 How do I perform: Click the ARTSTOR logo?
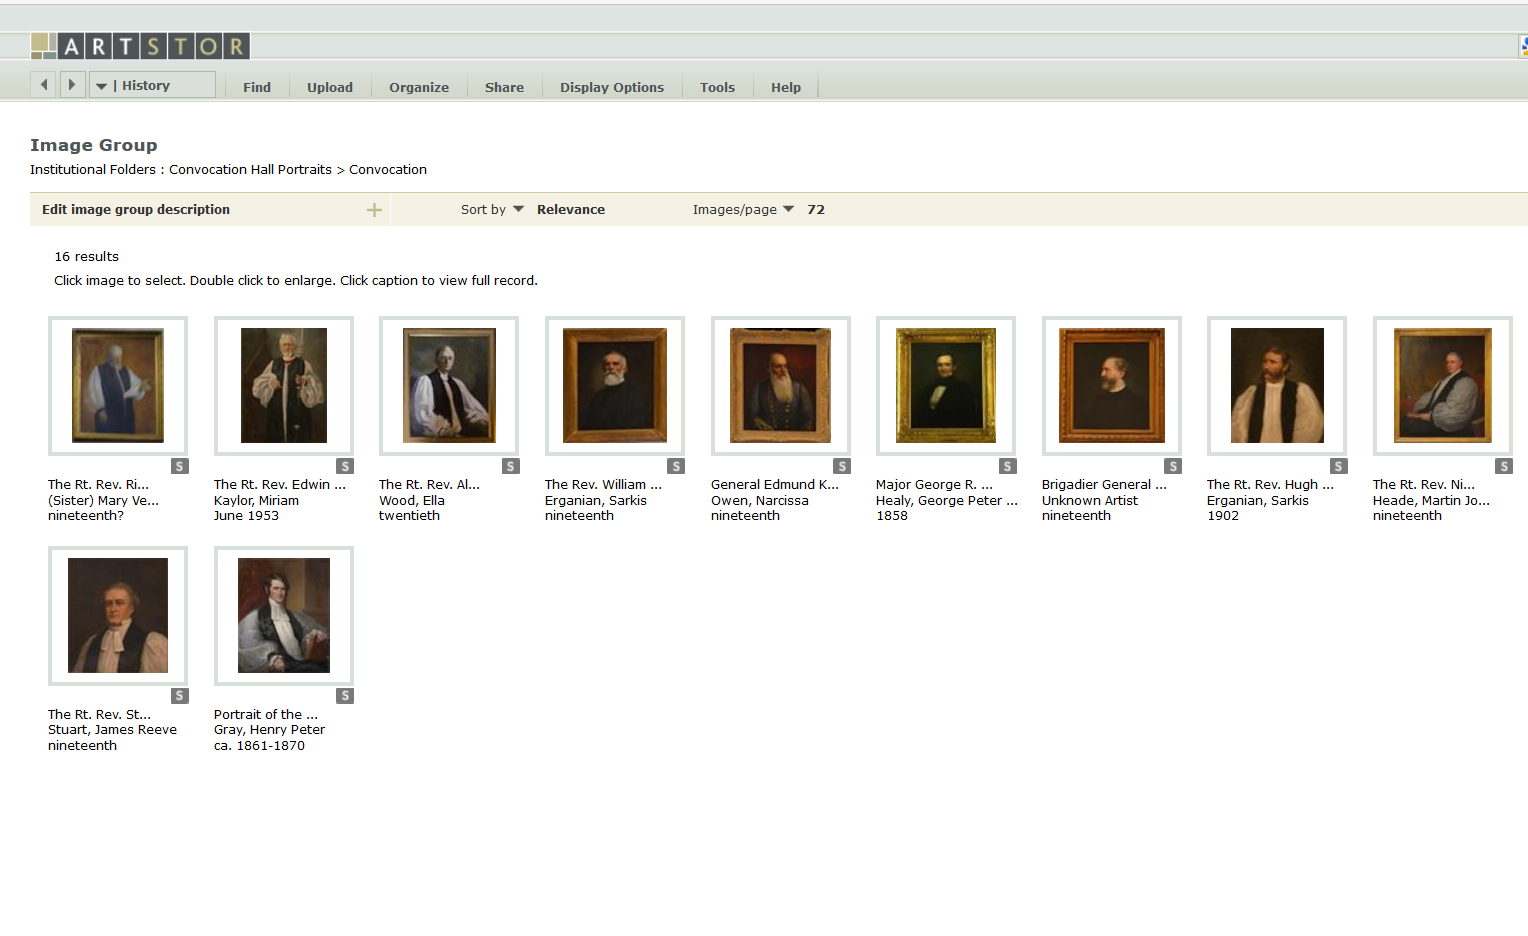(140, 46)
